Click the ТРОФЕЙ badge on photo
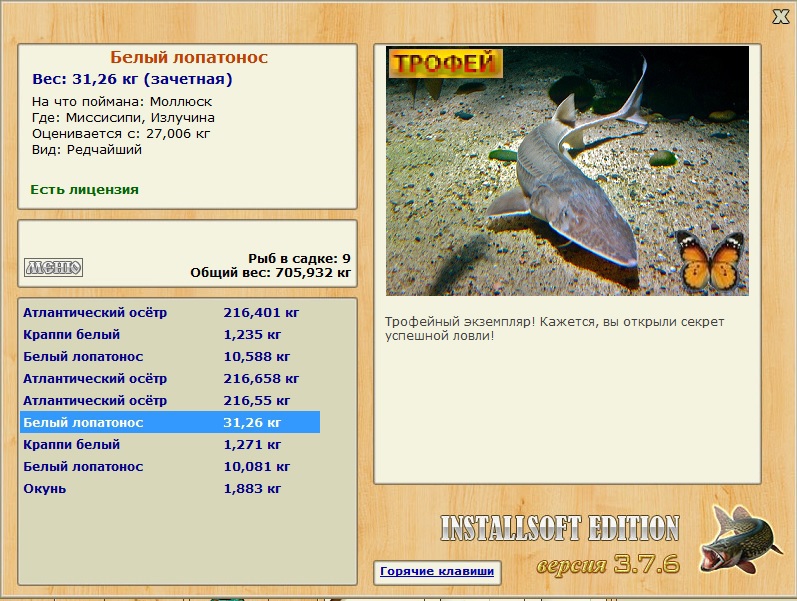This screenshot has width=797, height=601. pyautogui.click(x=446, y=64)
